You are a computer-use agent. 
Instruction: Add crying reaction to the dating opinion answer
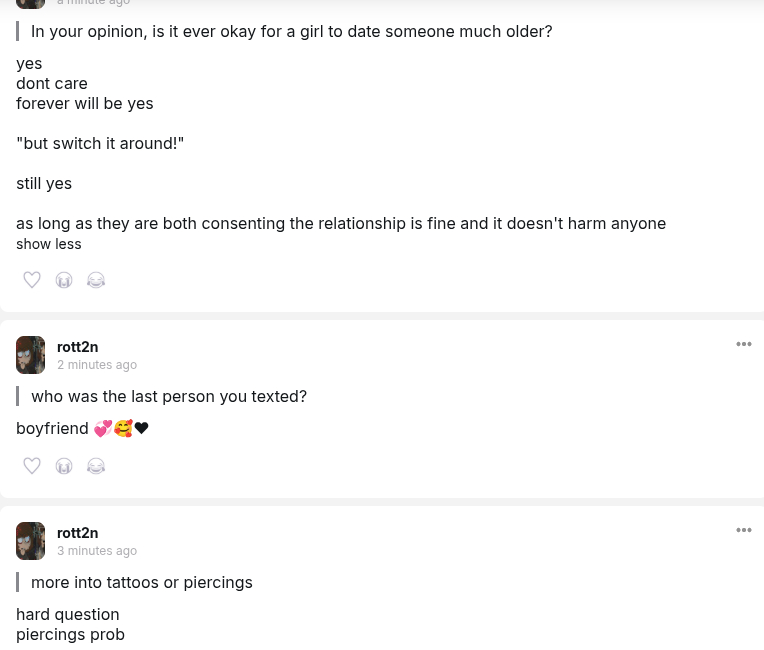[x=64, y=280]
